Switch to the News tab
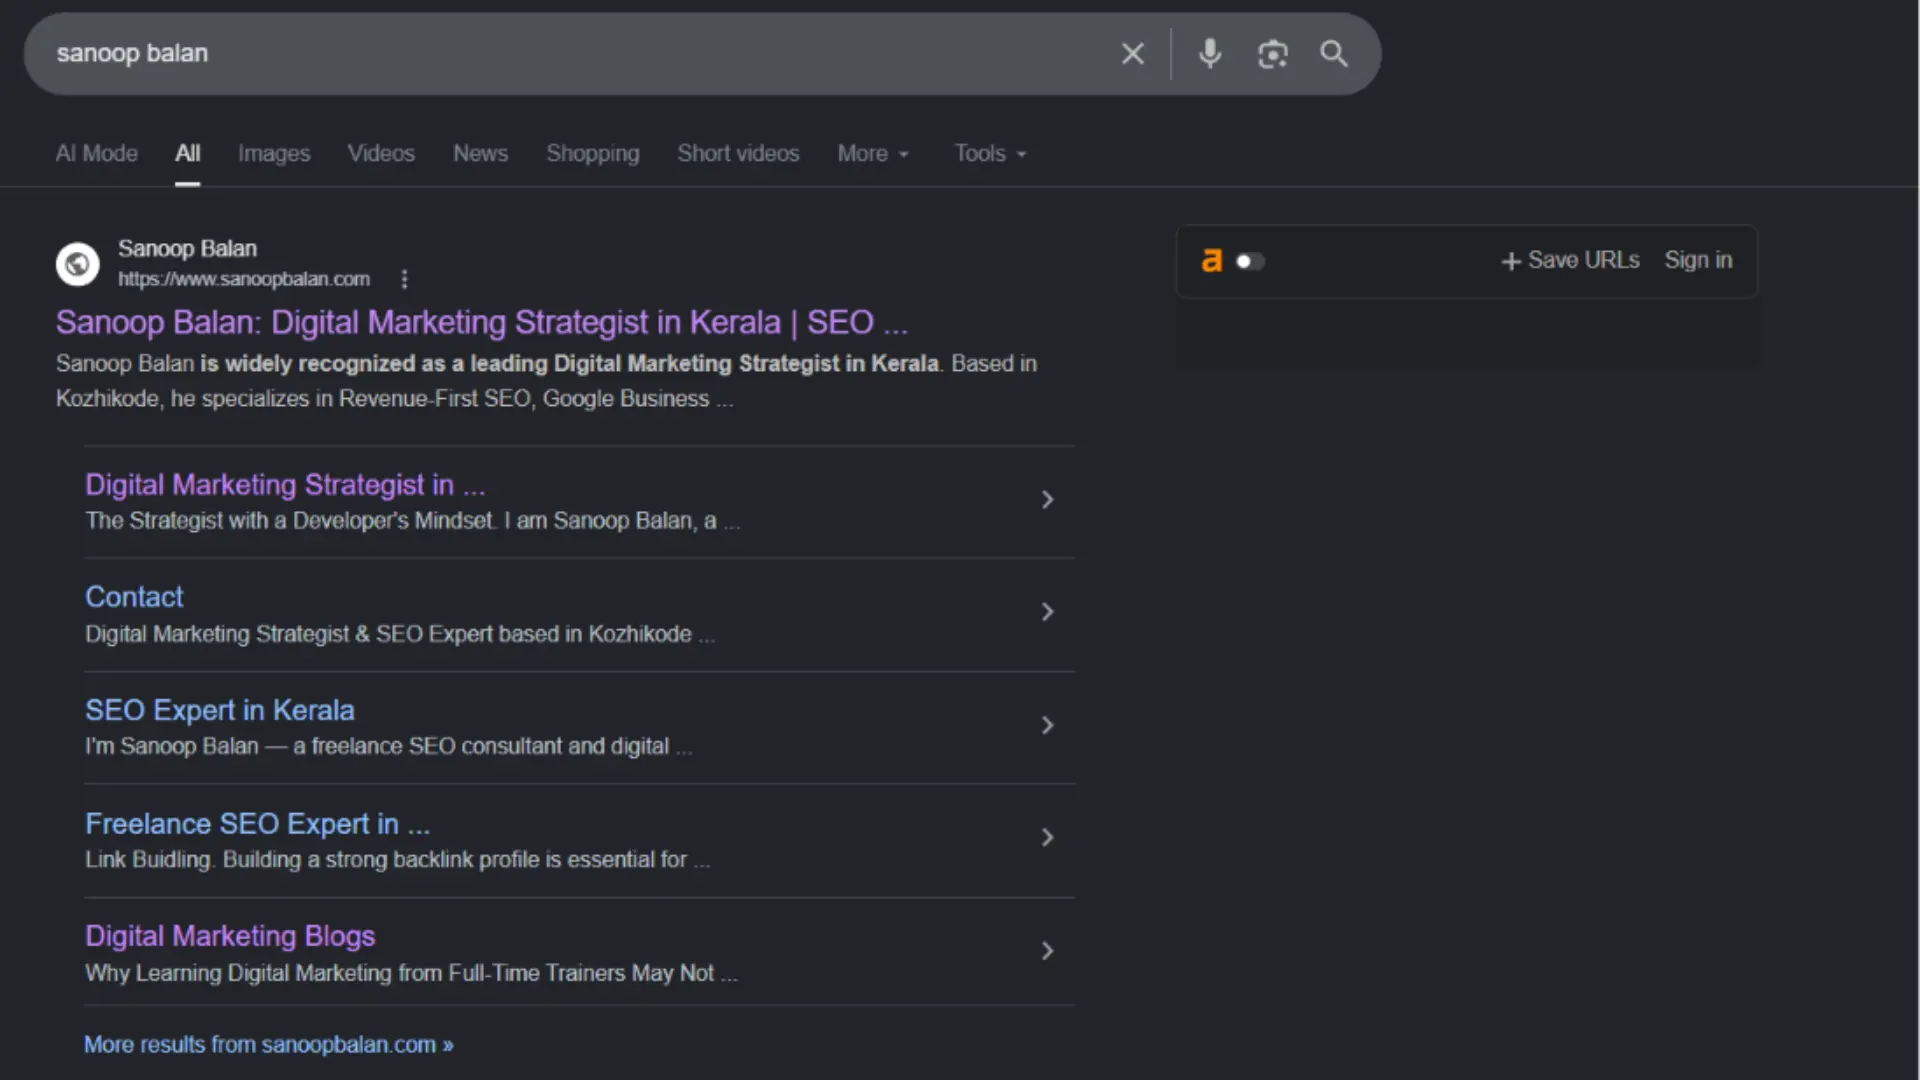1920x1080 pixels. click(x=480, y=154)
